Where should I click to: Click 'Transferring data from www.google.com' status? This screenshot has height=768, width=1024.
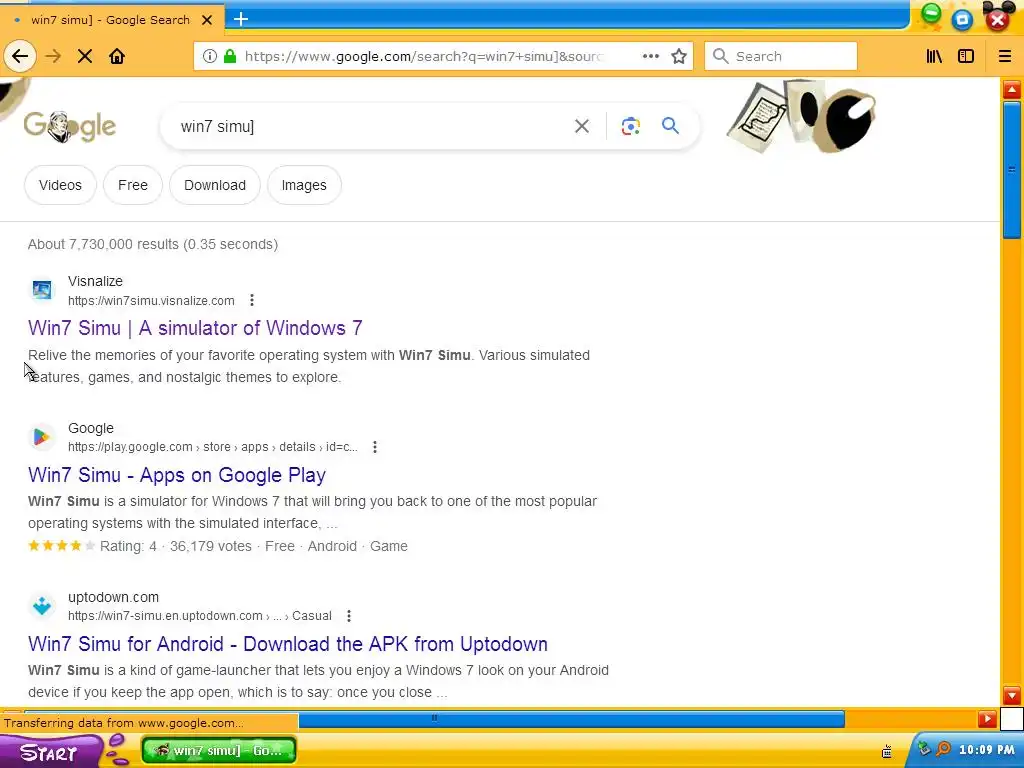pos(123,723)
